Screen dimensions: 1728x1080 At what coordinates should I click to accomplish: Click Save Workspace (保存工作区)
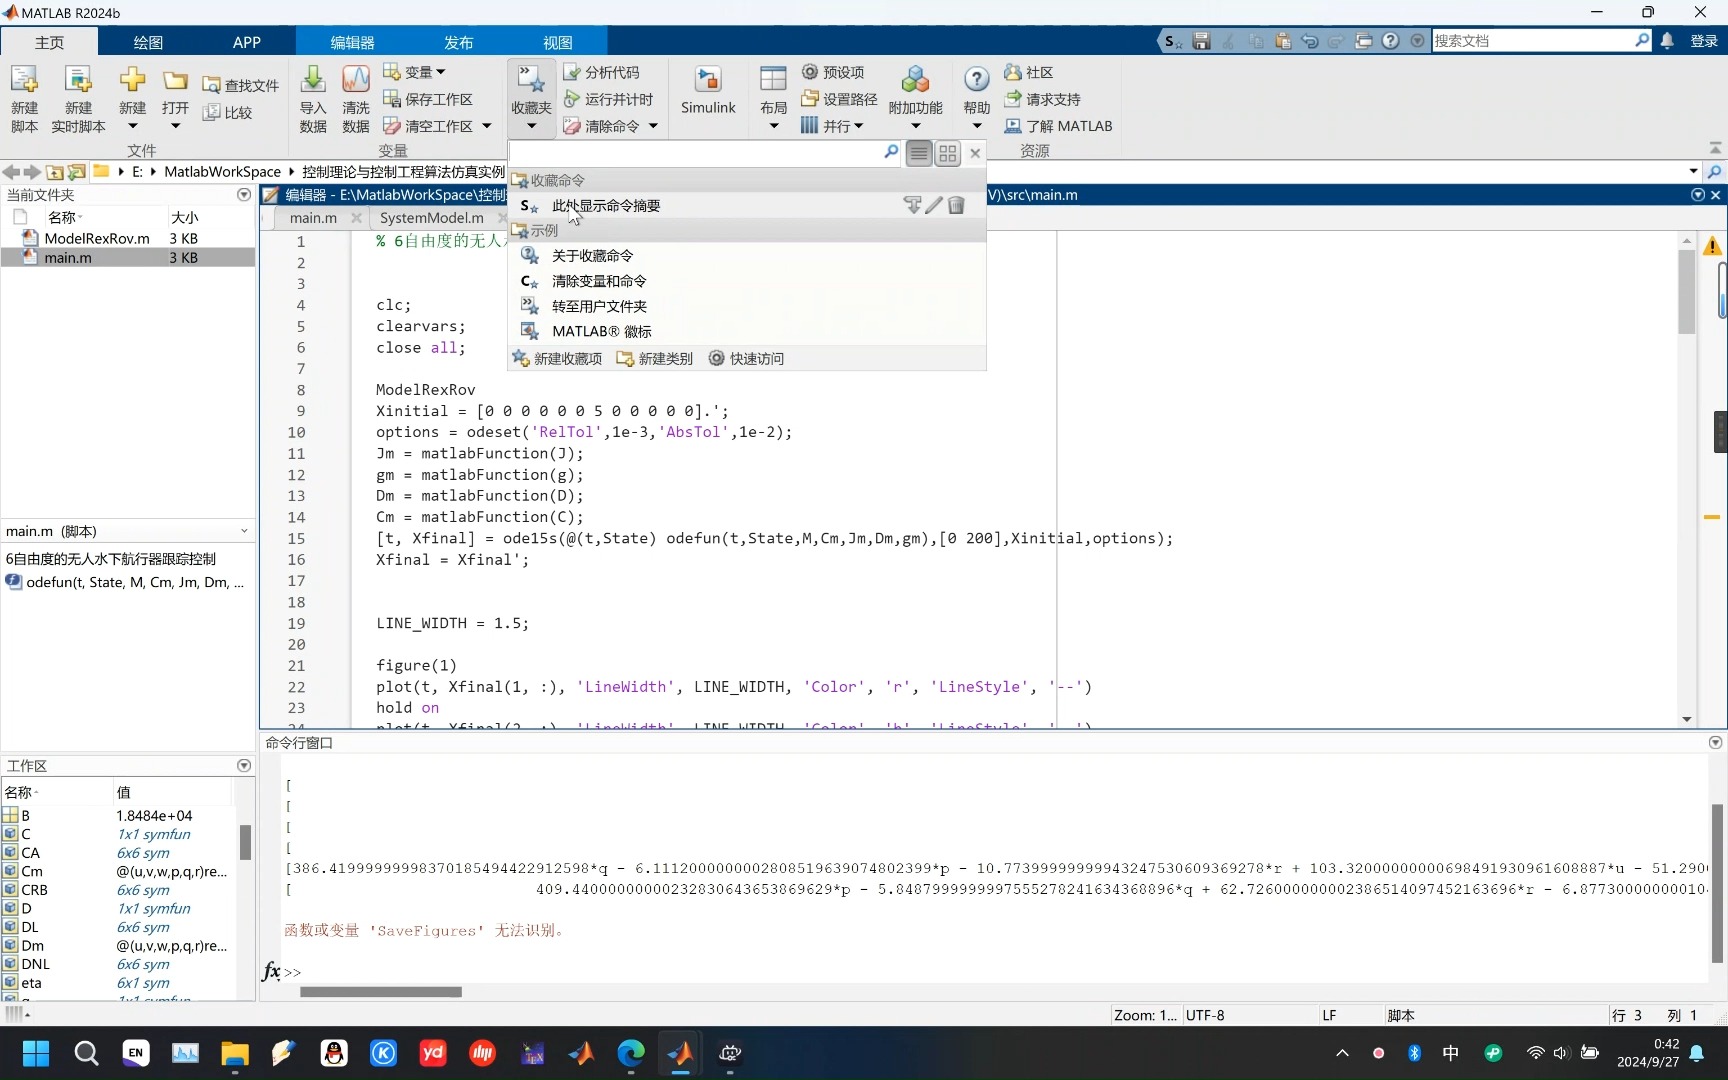(x=428, y=99)
